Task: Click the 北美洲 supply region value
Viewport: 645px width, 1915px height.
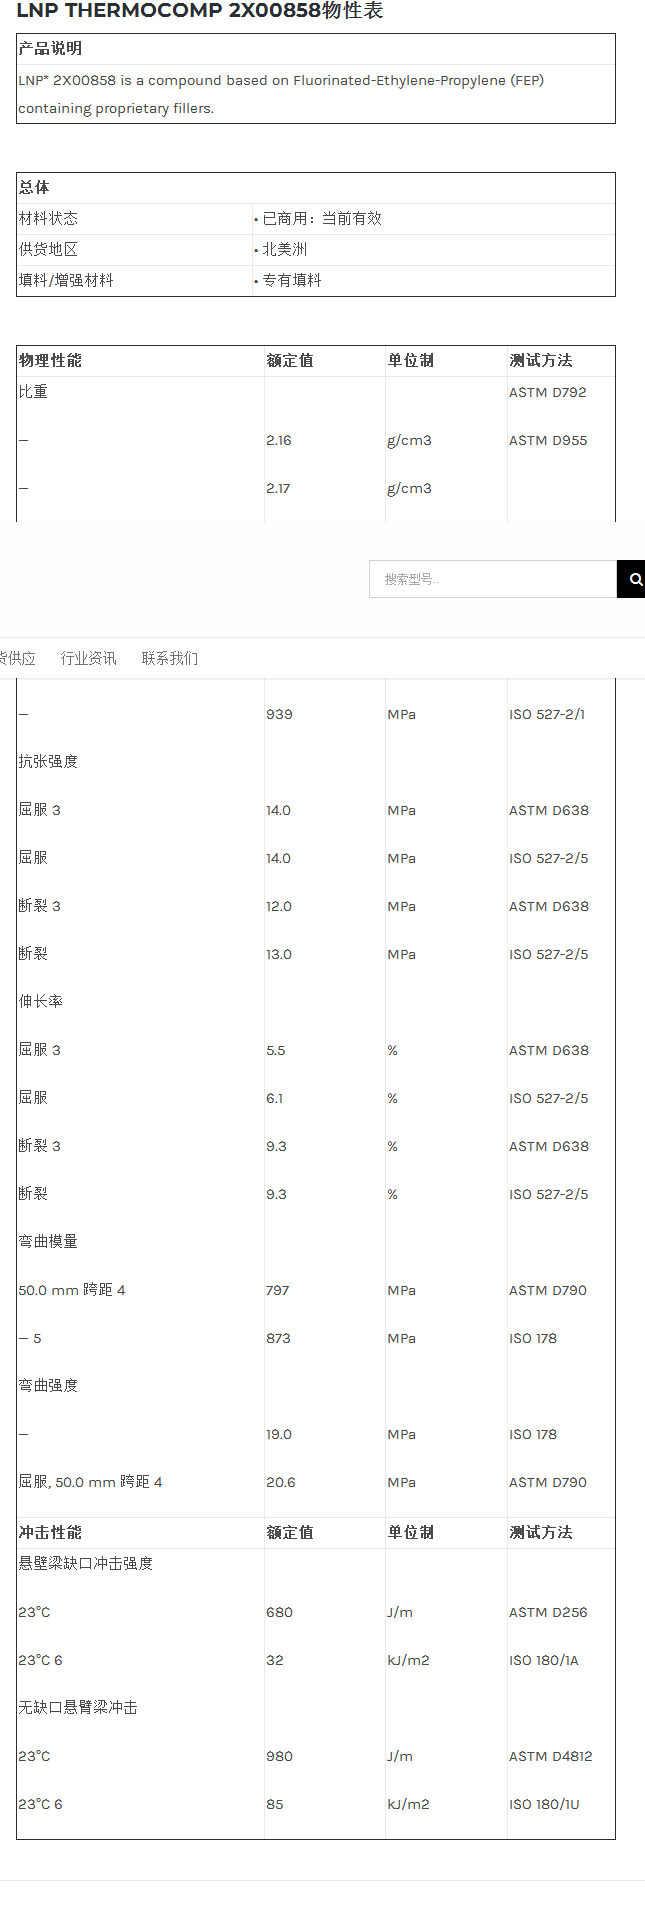Action: (284, 249)
